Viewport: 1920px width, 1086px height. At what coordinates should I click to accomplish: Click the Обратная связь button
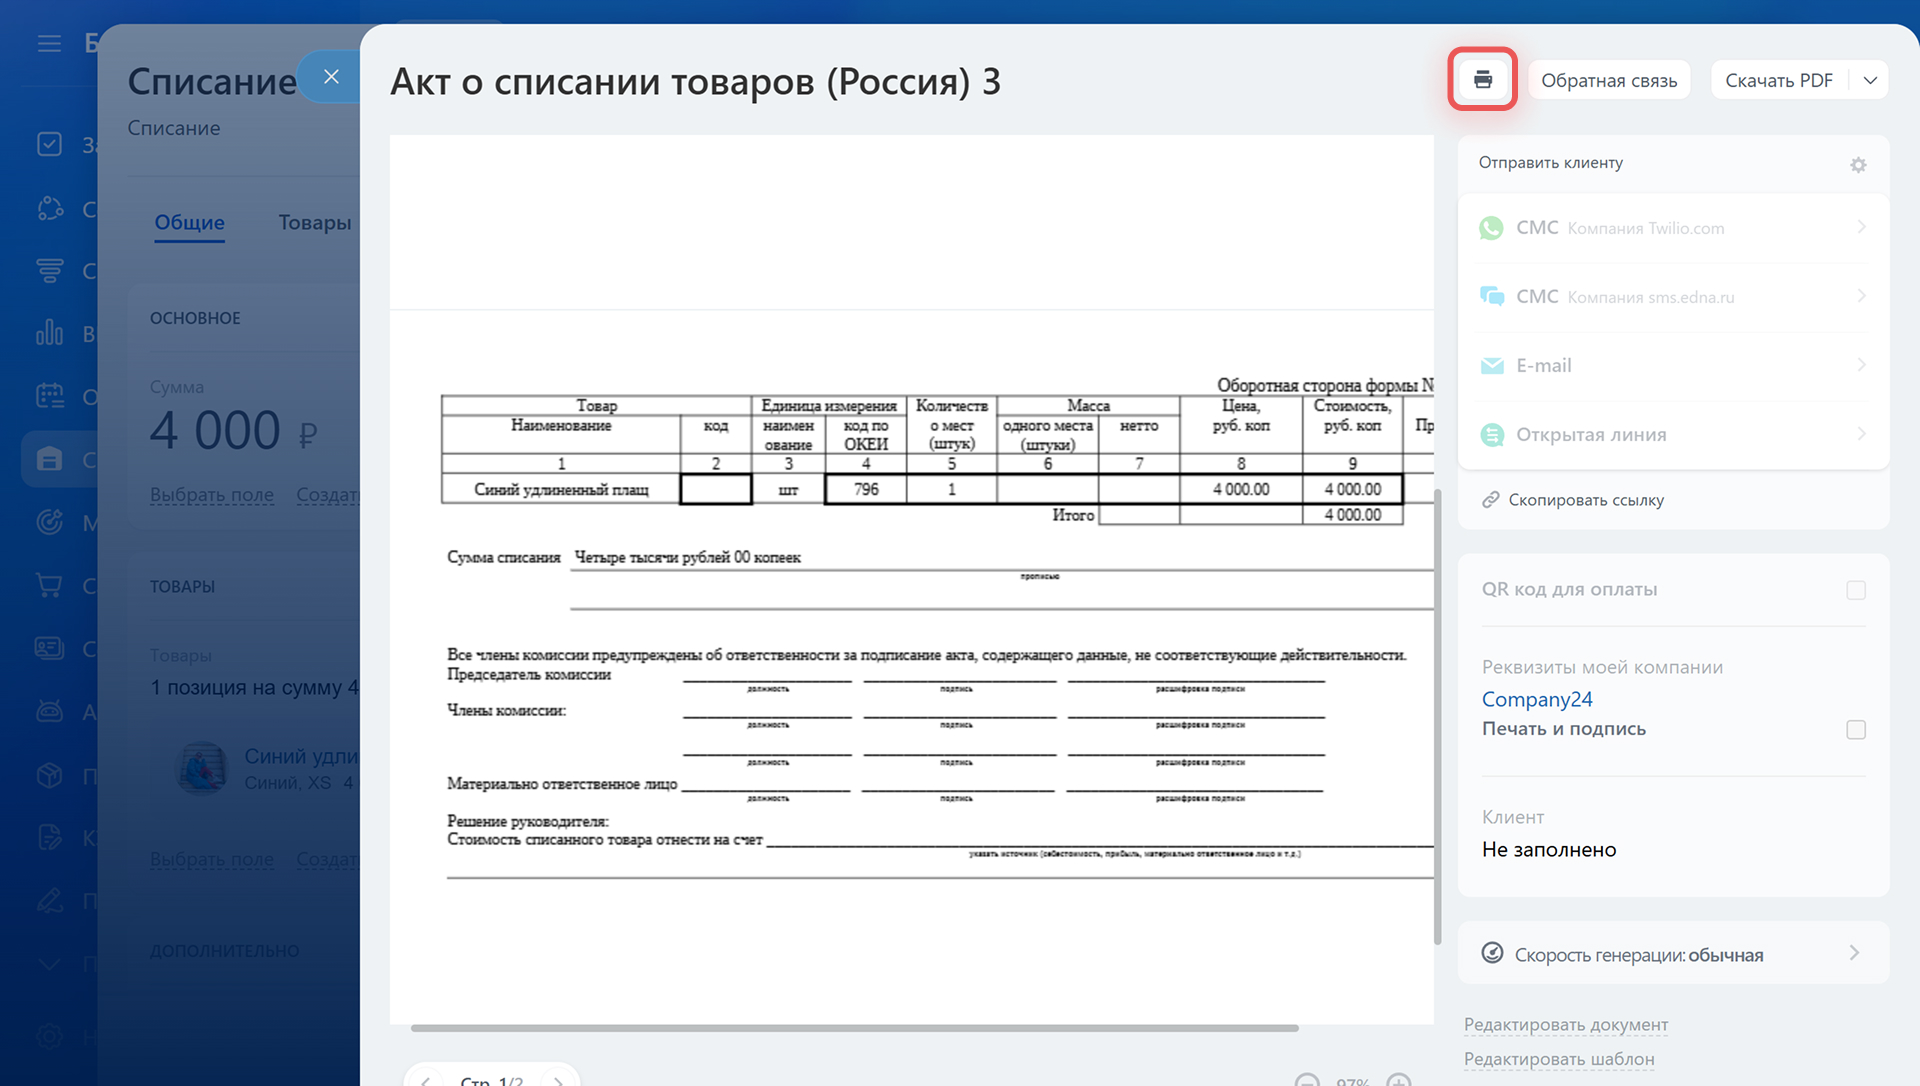pyautogui.click(x=1608, y=80)
